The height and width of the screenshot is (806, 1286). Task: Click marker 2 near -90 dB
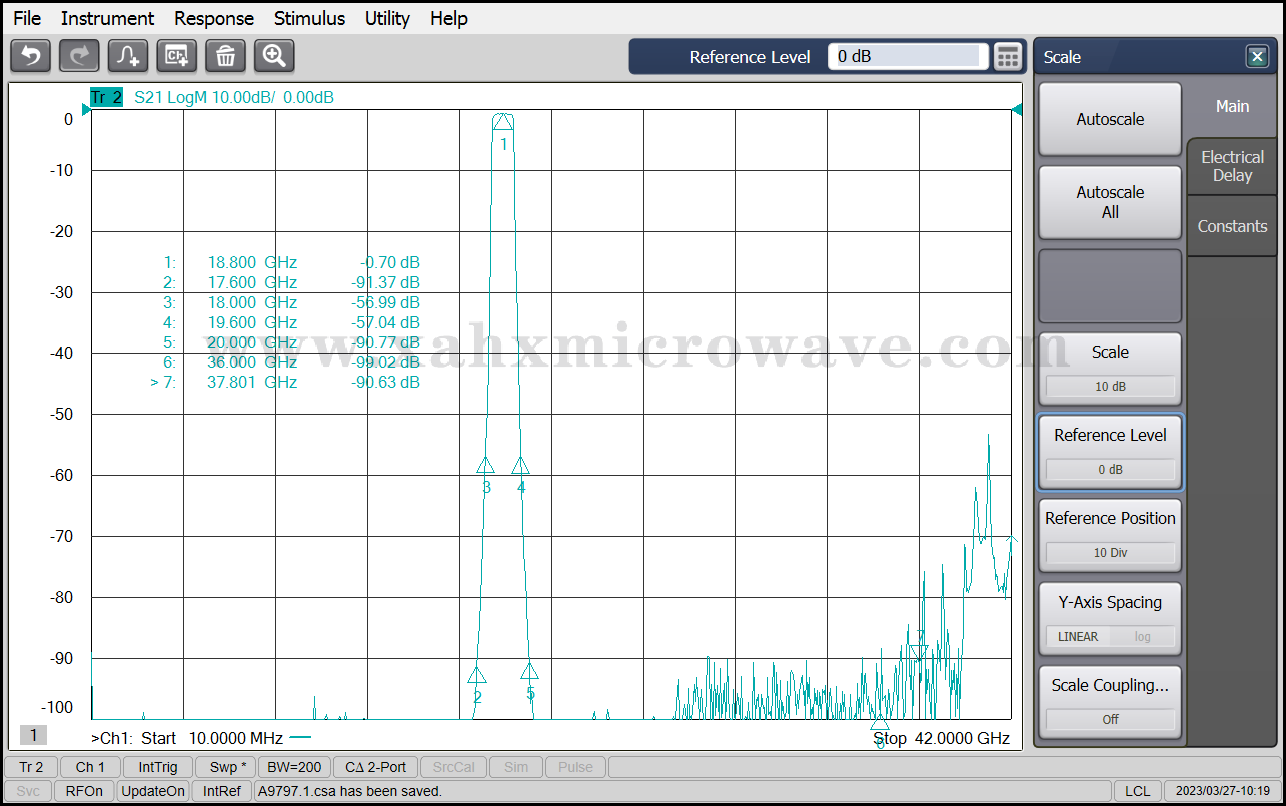tap(477, 675)
